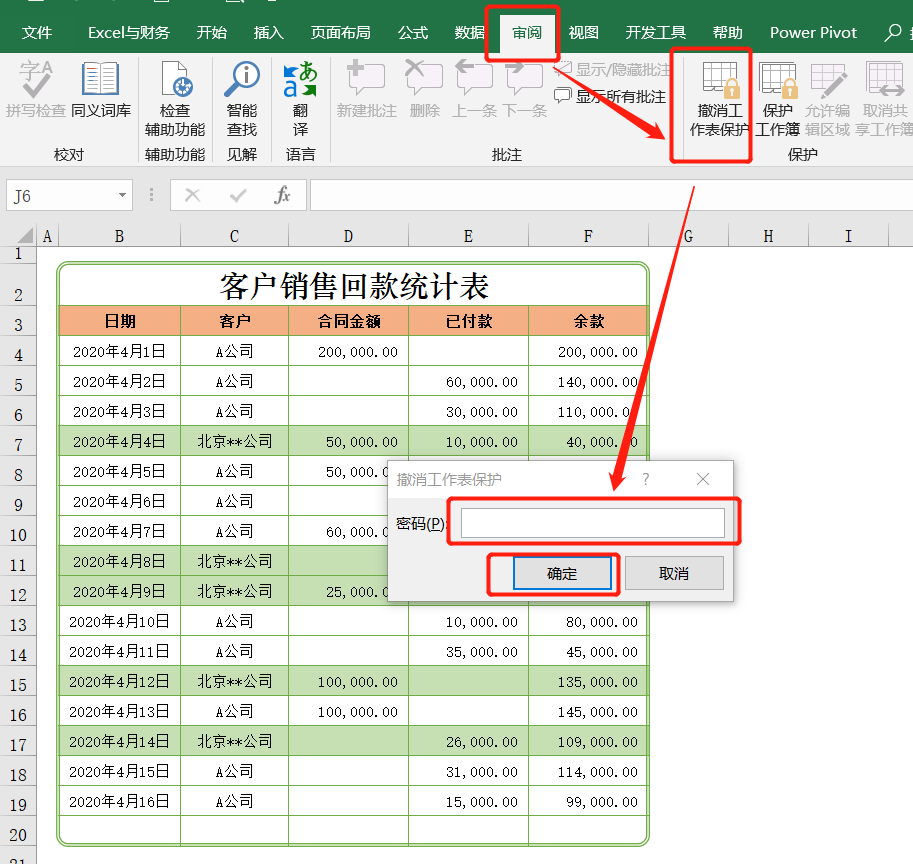This screenshot has height=864, width=913.
Task: Click the 合同金额 header cell
Action: click(348, 321)
